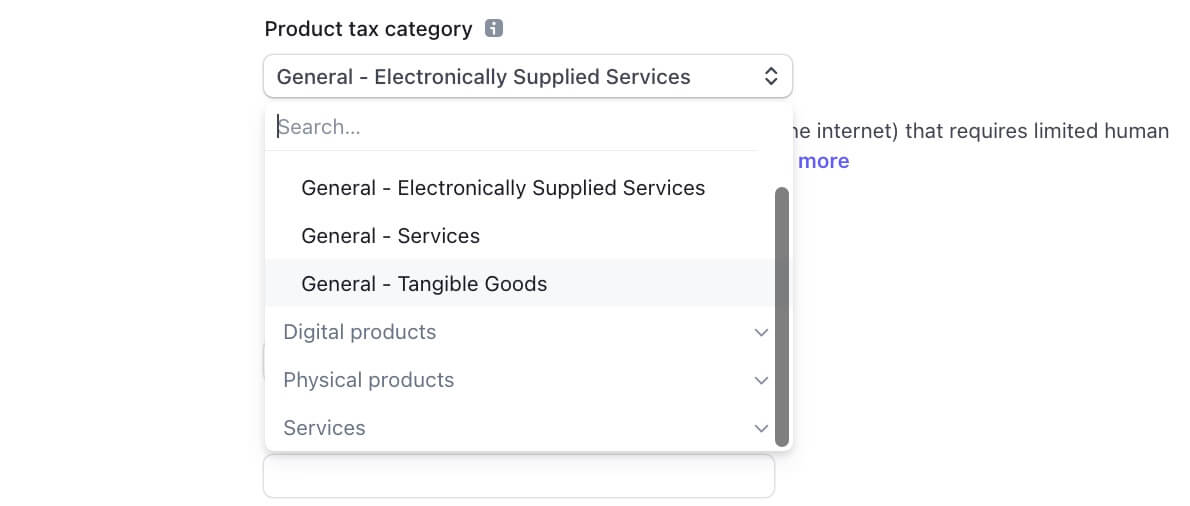Click the info icon beside Product tax category
1190x506 pixels.
pos(494,29)
